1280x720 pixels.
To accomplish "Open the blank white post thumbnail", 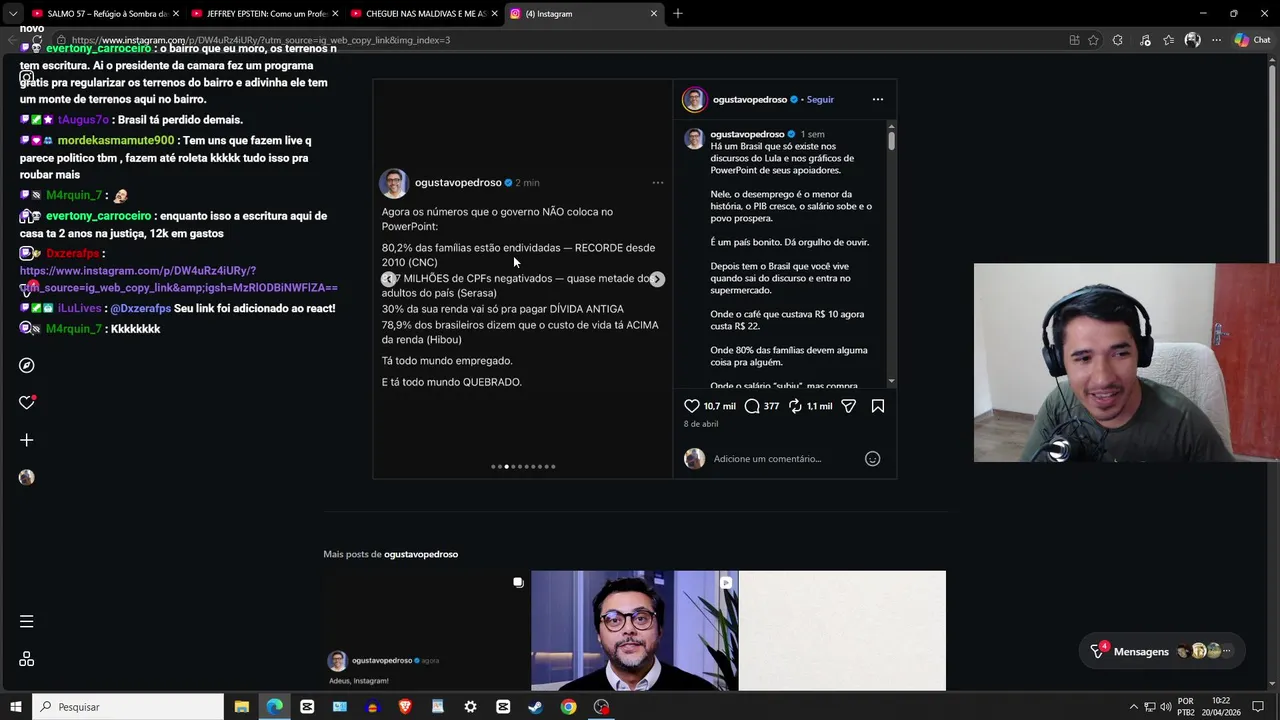I will [842, 631].
